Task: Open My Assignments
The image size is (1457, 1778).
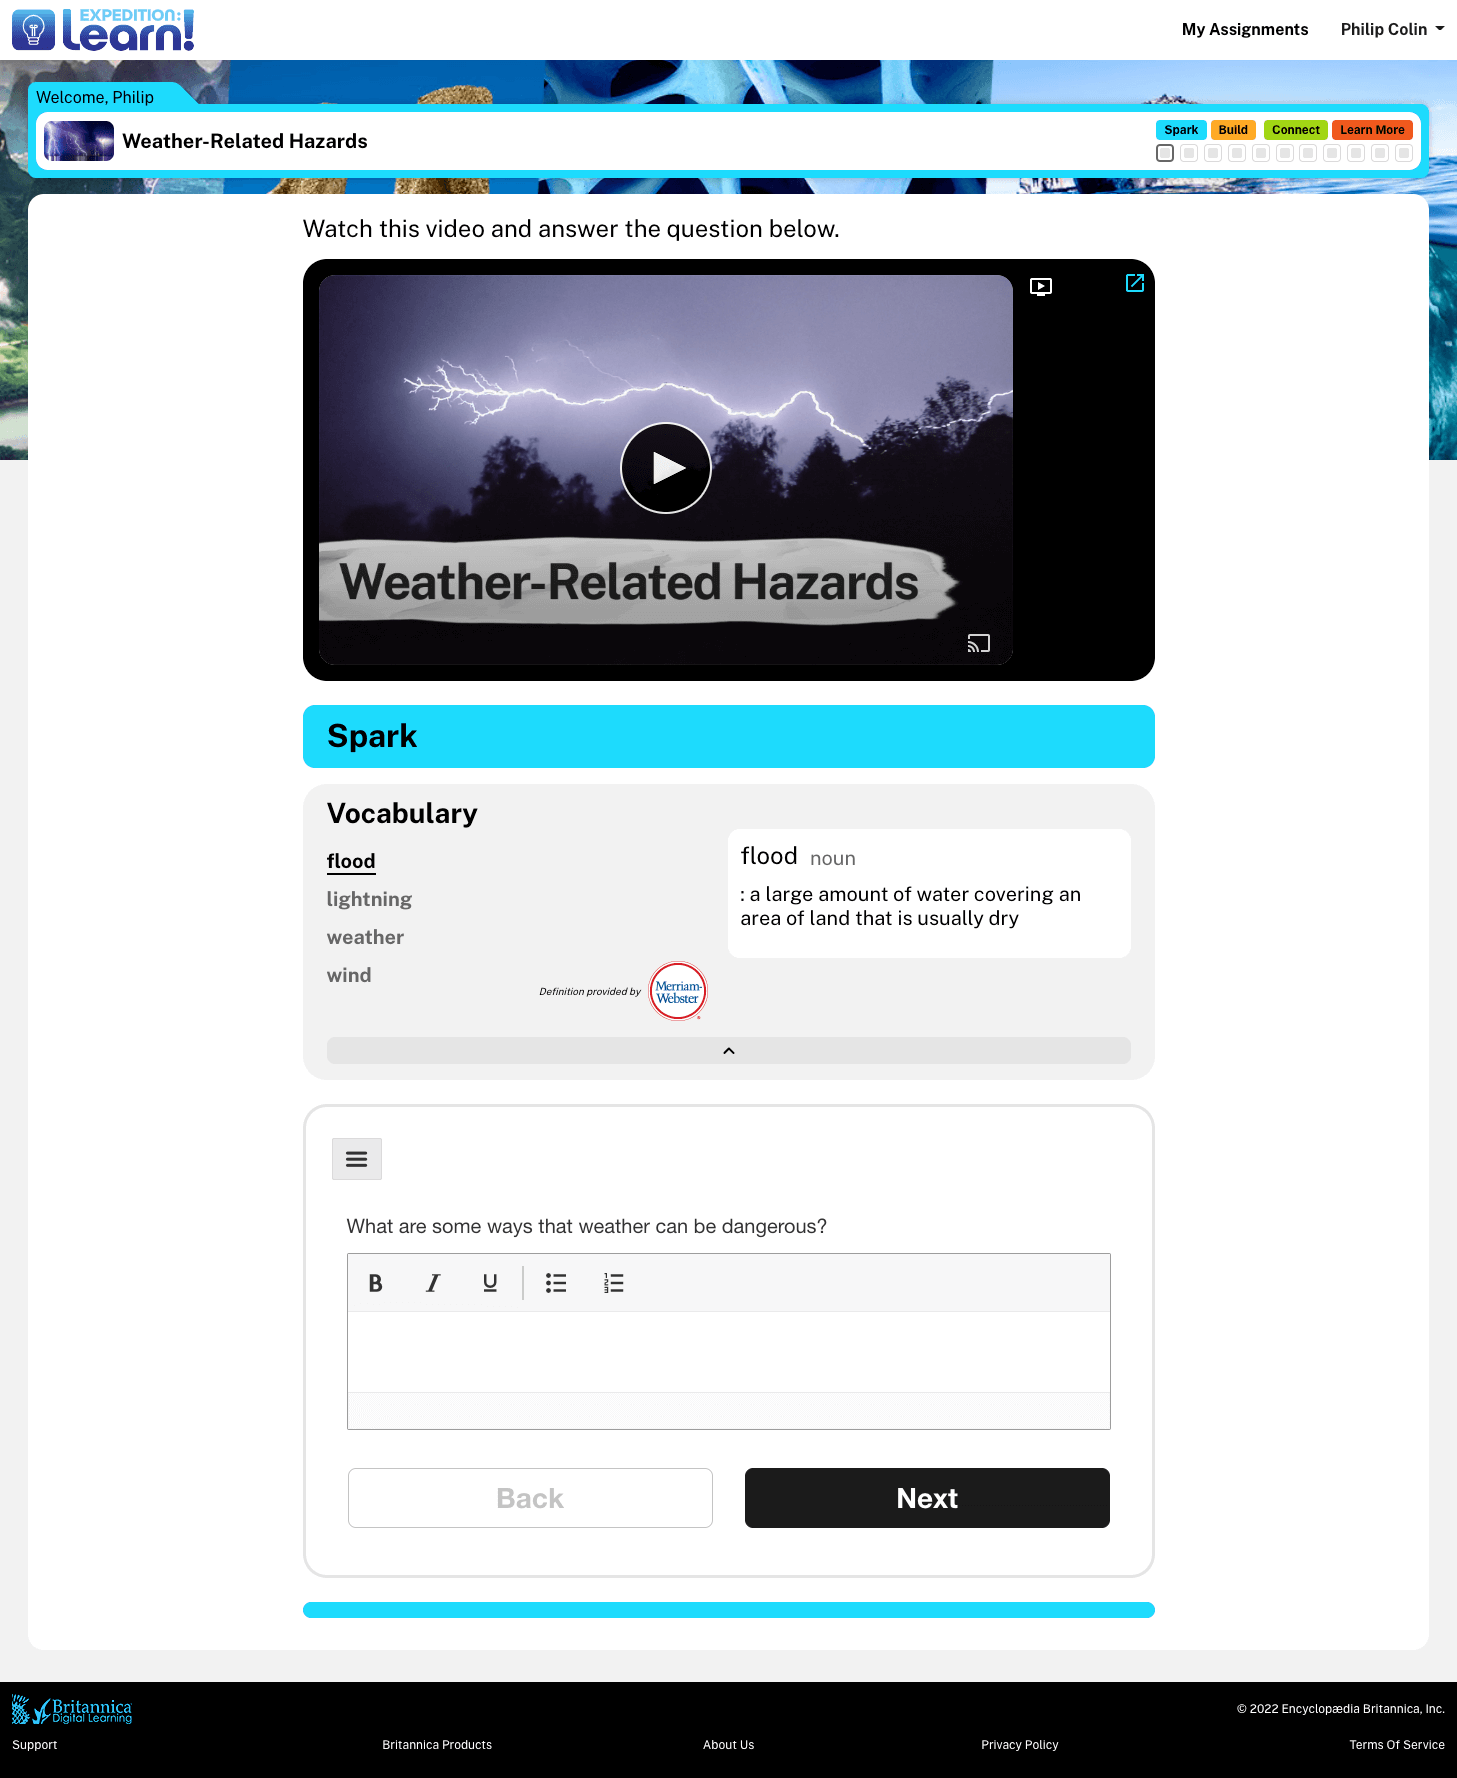Action: pyautogui.click(x=1244, y=29)
